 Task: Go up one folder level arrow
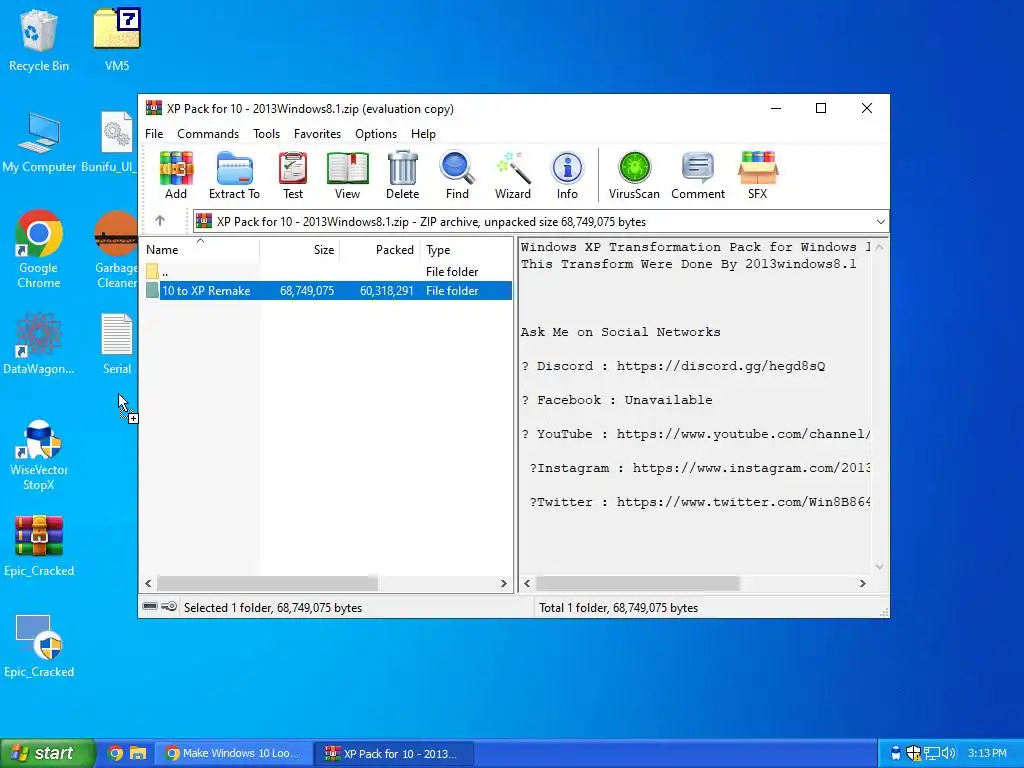160,221
